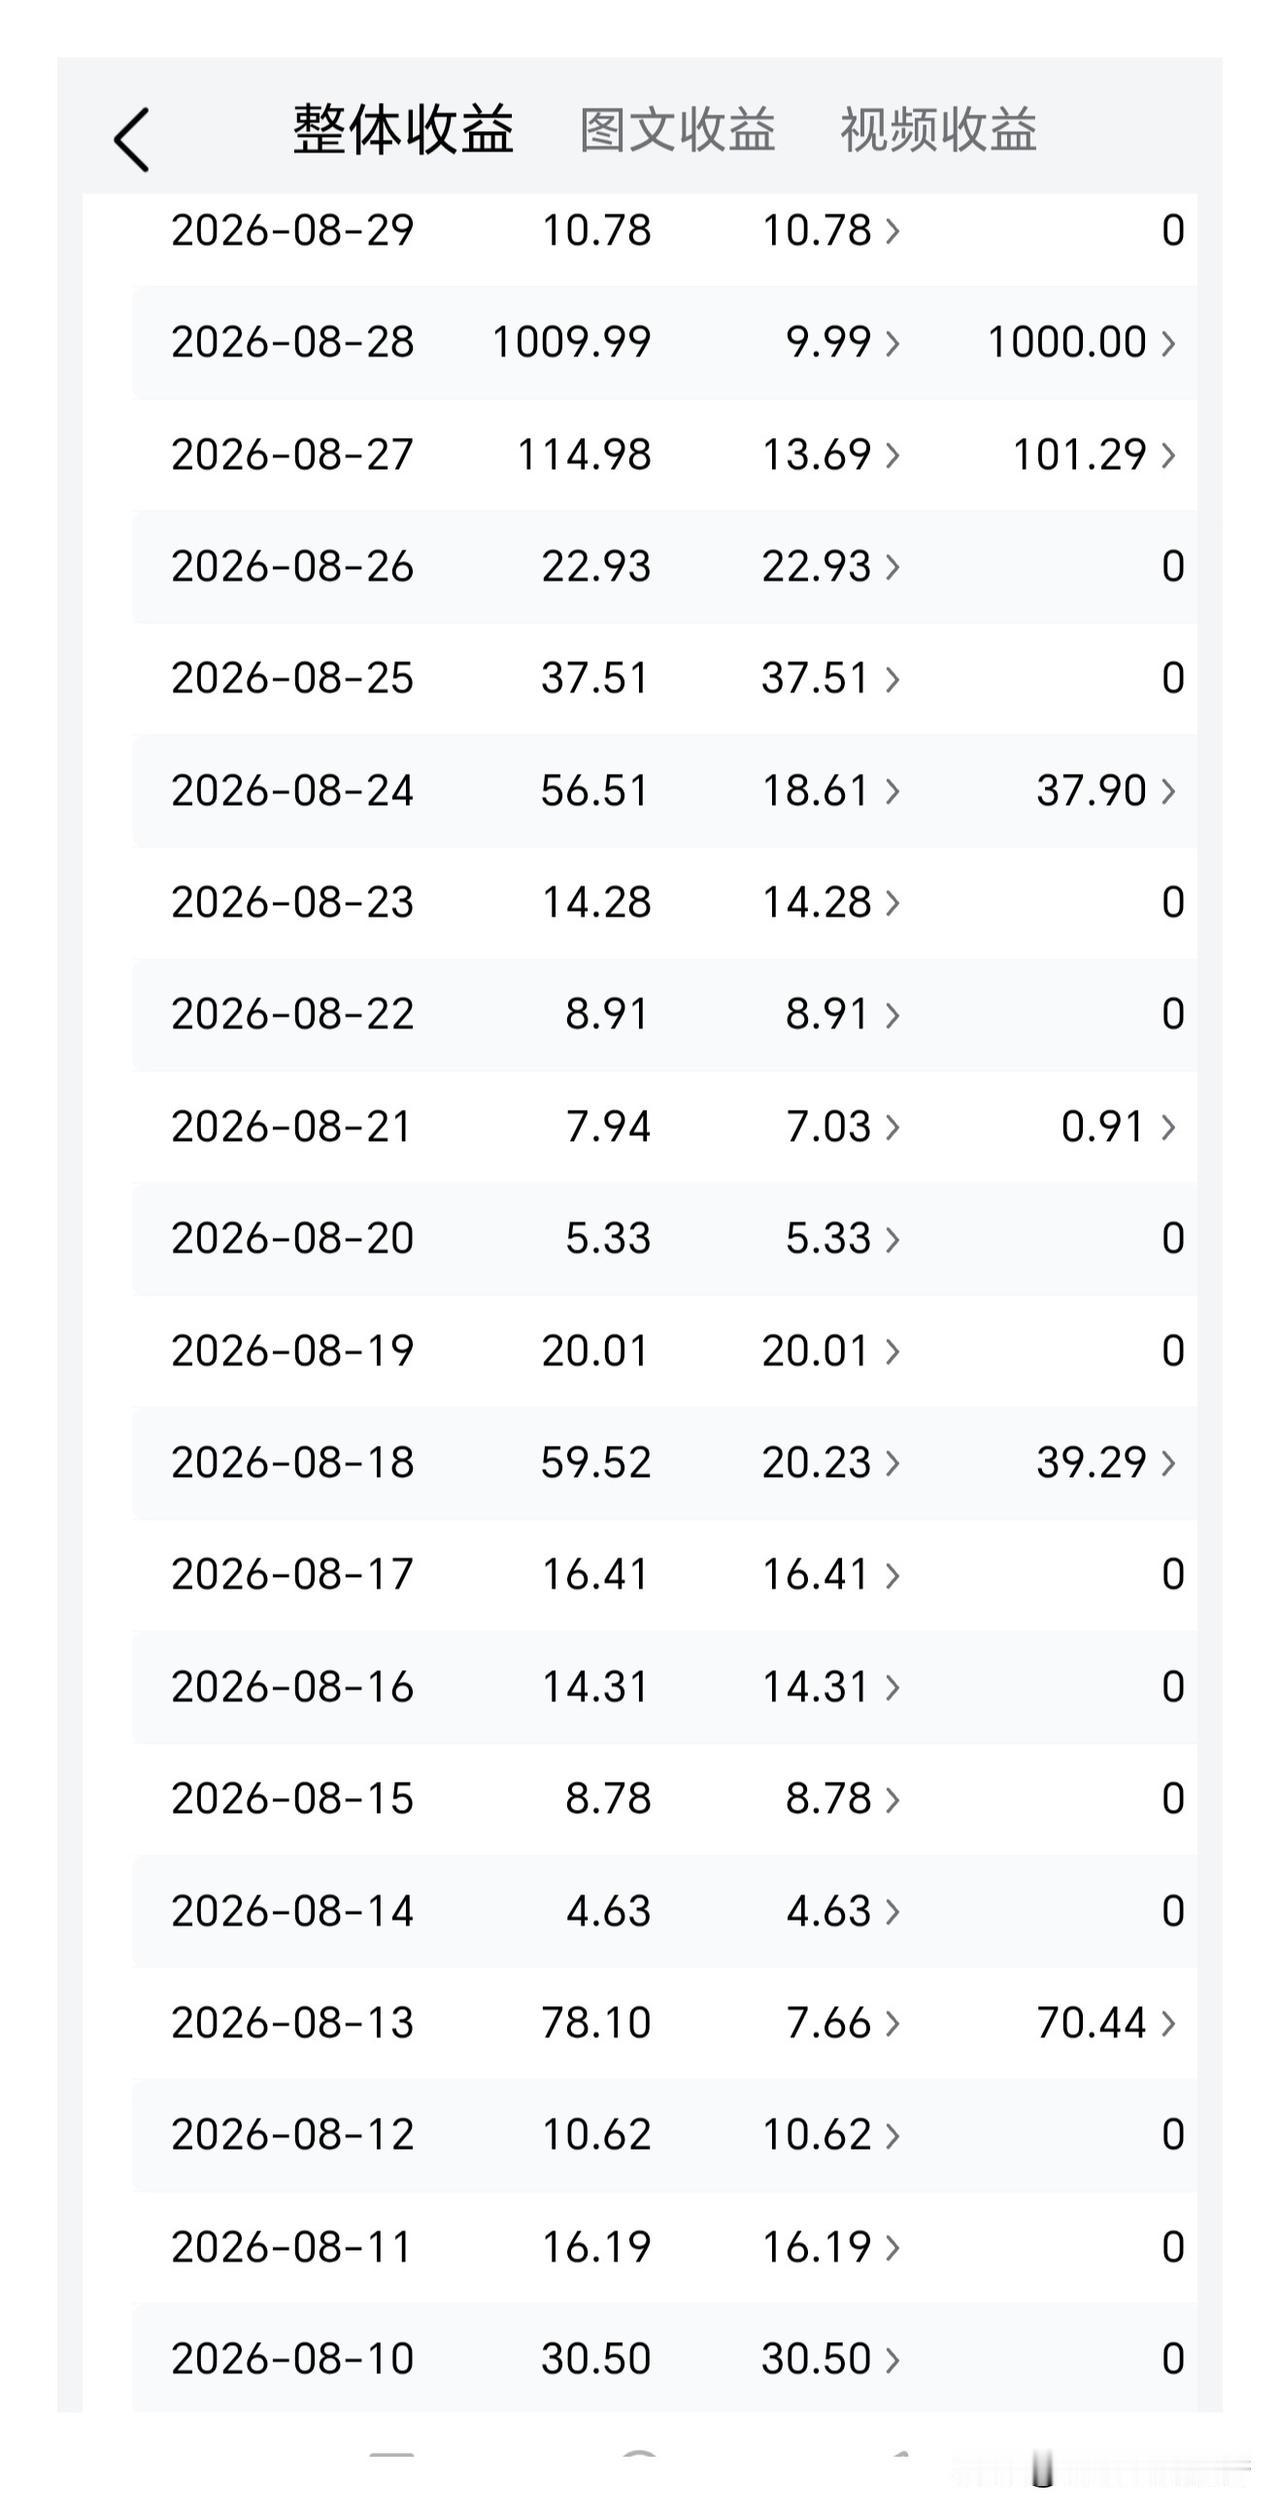Select the 整体收益 tab
This screenshot has width=1280, height=2514.
tap(403, 130)
